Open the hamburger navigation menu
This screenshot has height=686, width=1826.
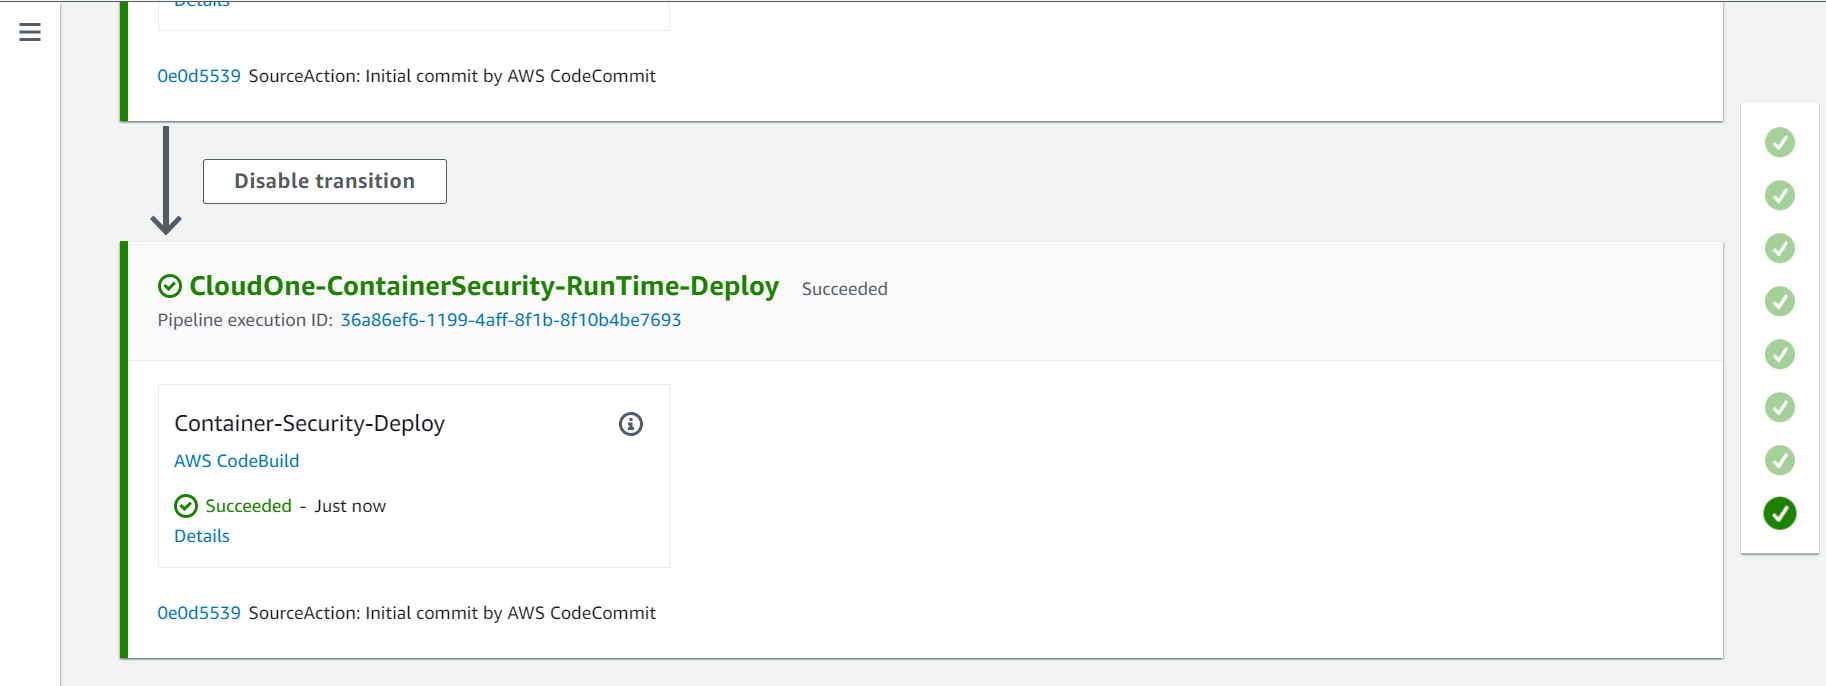(30, 32)
